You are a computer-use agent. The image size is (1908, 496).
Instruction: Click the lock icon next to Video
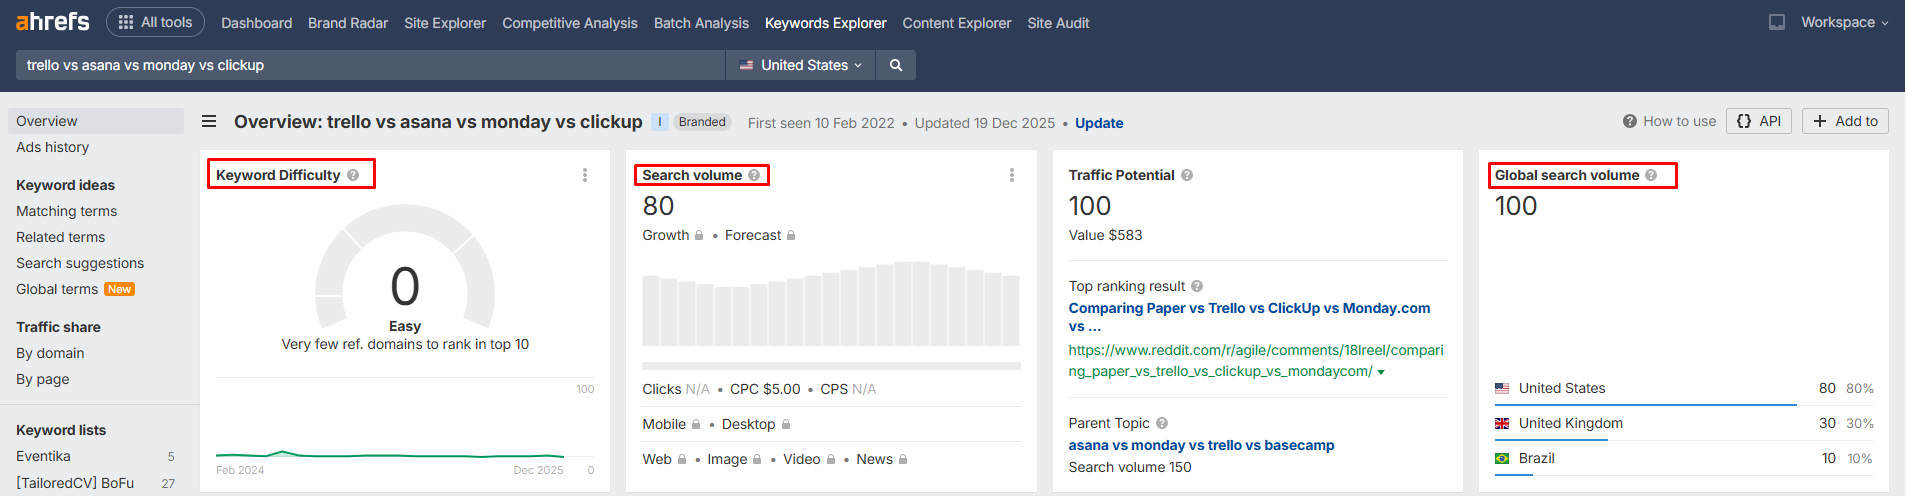tap(831, 459)
